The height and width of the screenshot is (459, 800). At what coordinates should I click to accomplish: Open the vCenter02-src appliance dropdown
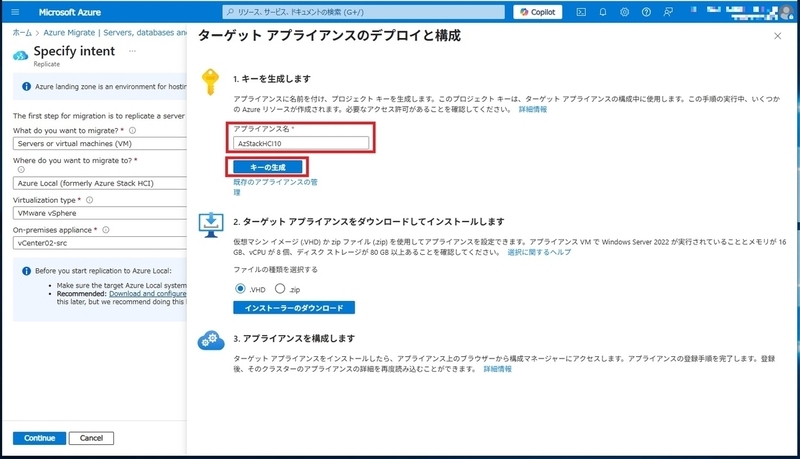tap(99, 243)
